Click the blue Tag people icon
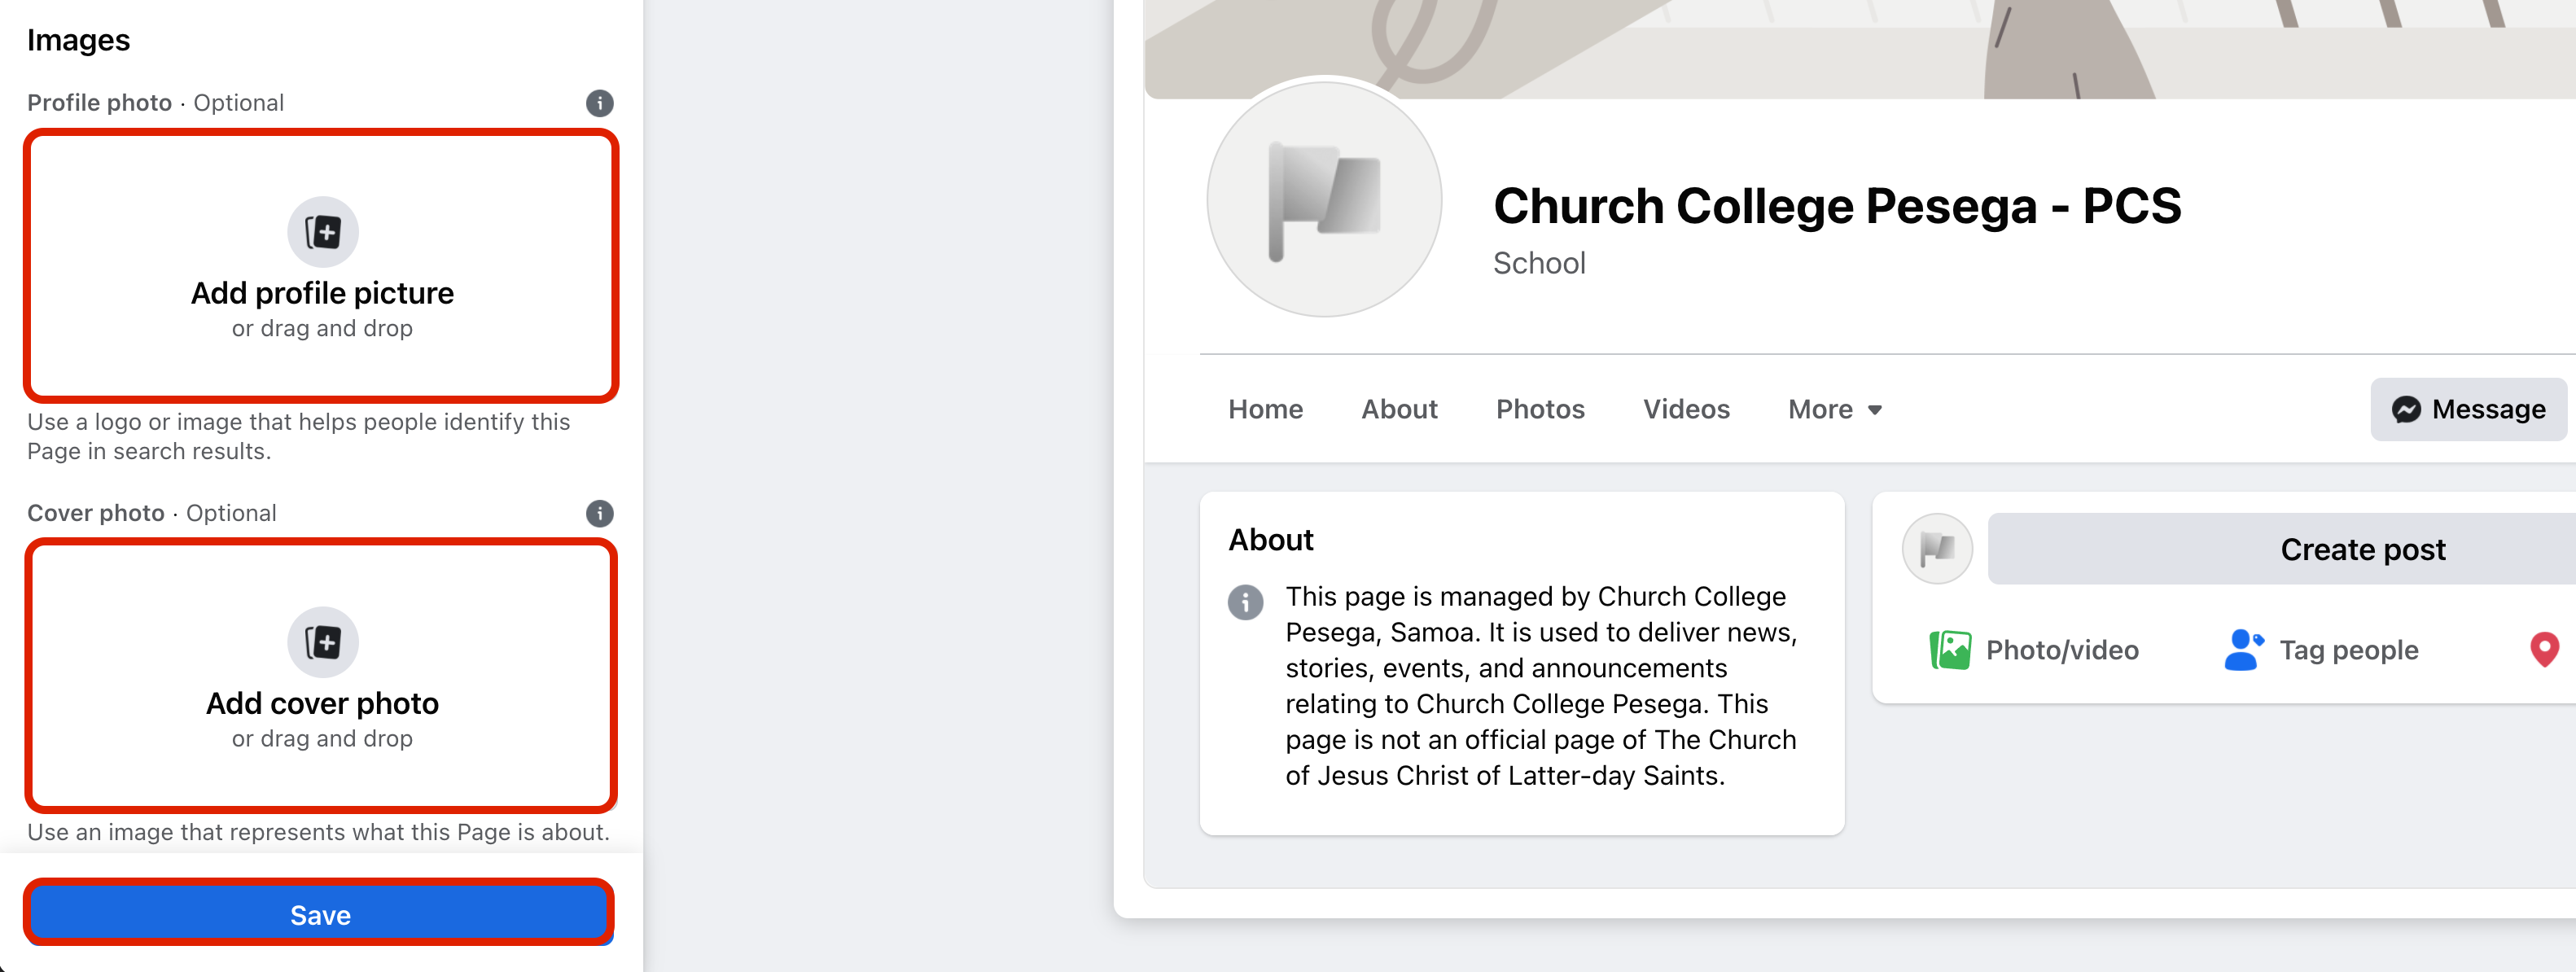The width and height of the screenshot is (2576, 972). [x=2242, y=650]
